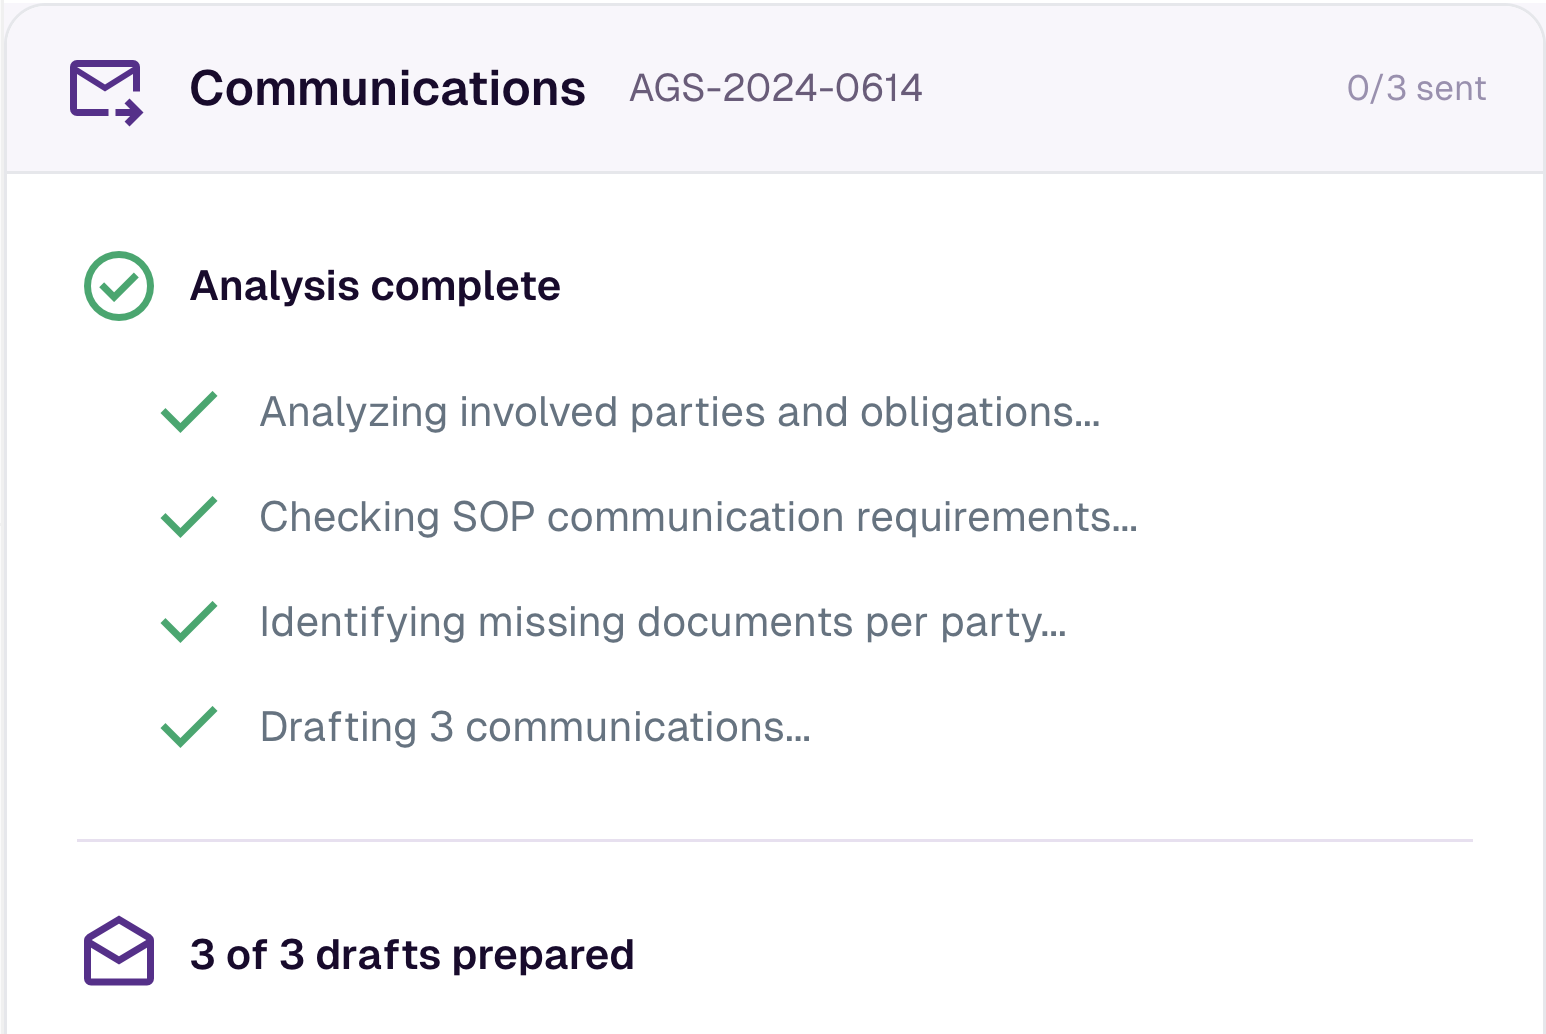Click the green Analysis complete circle checkmark

[x=119, y=286]
